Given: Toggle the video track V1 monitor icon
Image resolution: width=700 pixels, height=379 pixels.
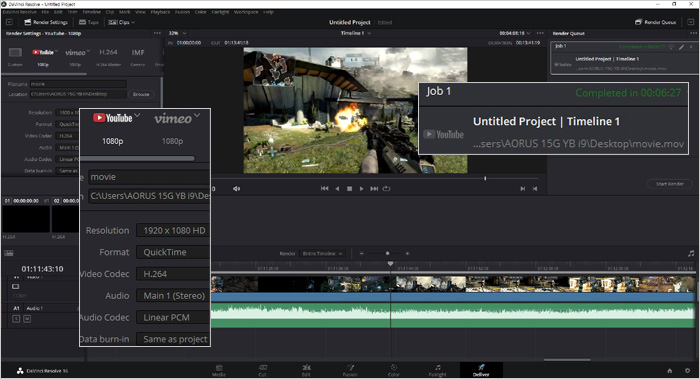Looking at the screenshot, I should coord(16,287).
